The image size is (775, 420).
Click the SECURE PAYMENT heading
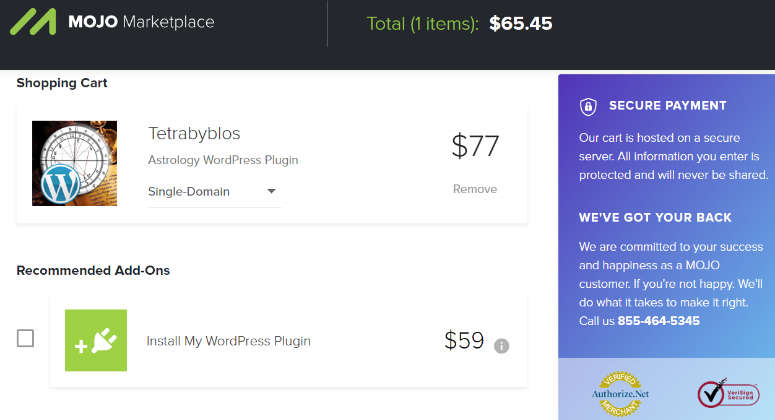(x=668, y=105)
